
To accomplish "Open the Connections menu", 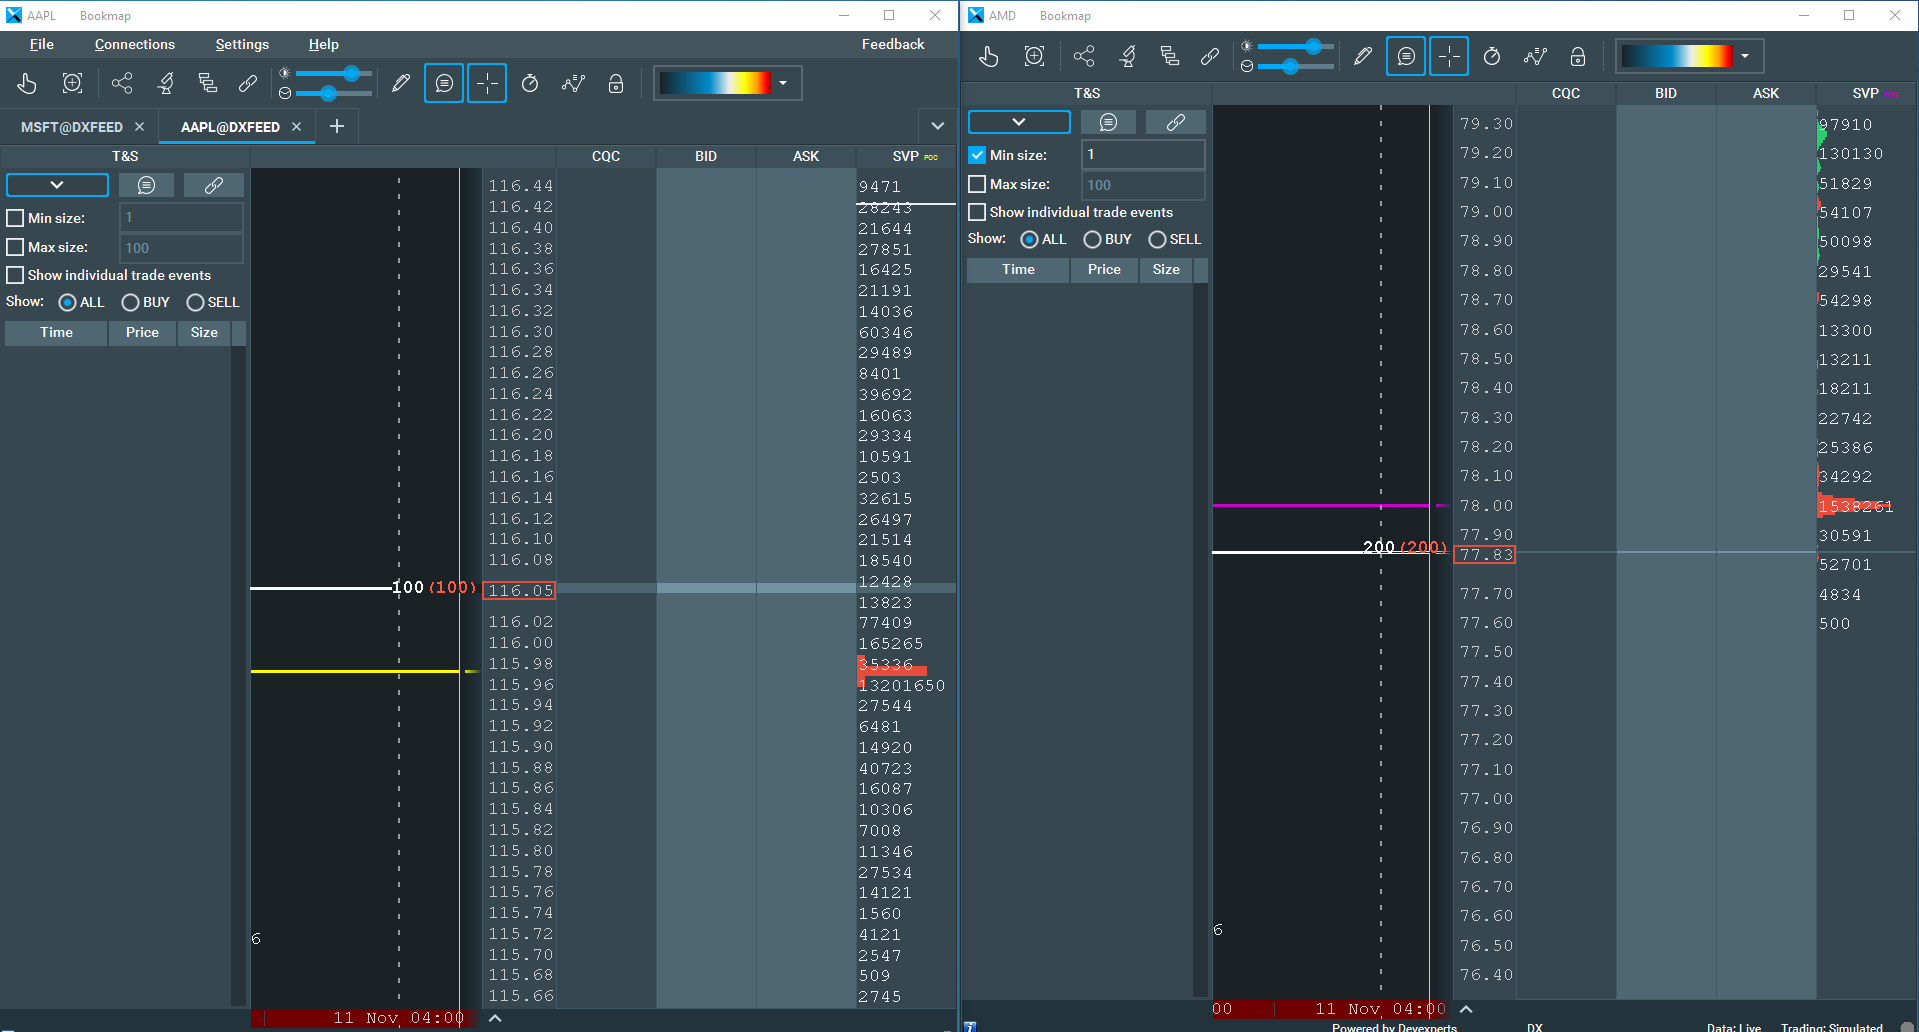I will 134,44.
